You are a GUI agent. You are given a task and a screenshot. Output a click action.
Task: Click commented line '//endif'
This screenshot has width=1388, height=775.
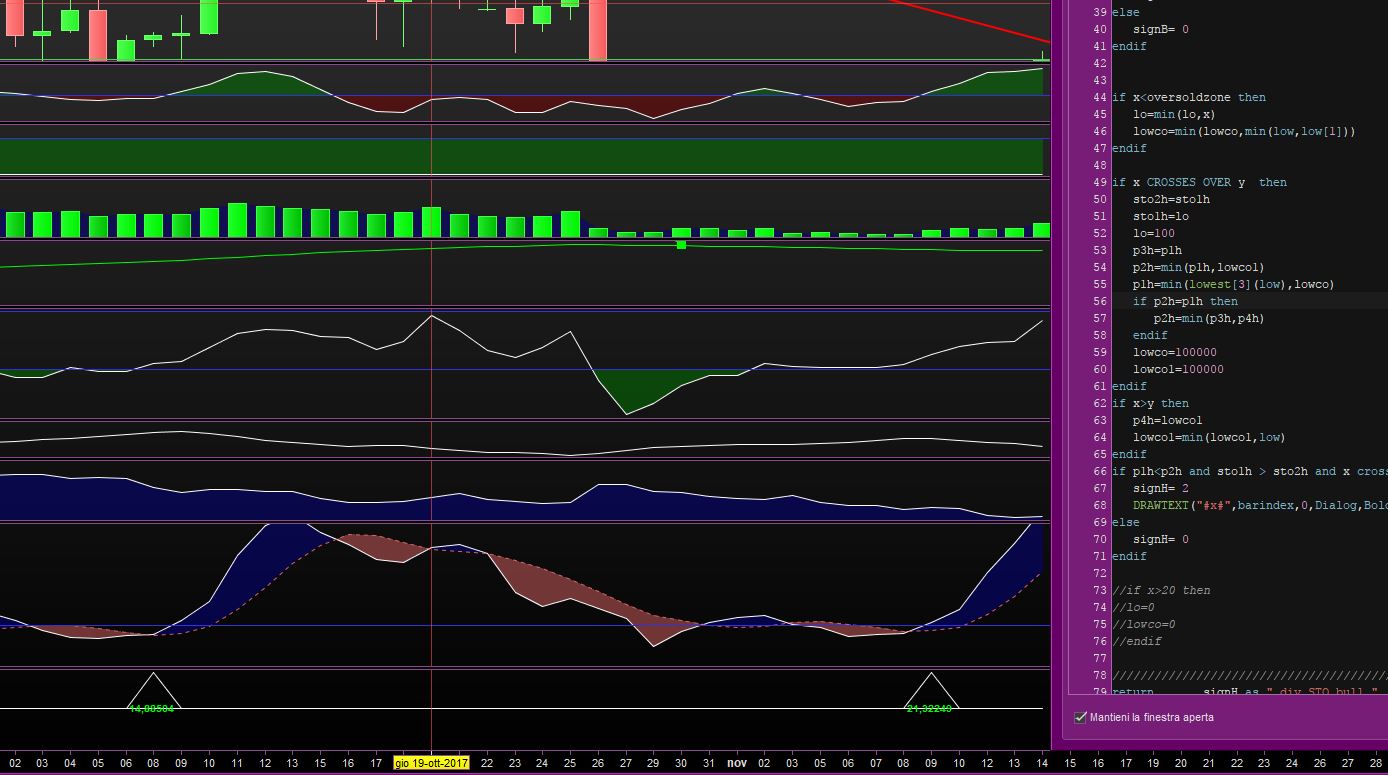coord(1136,641)
